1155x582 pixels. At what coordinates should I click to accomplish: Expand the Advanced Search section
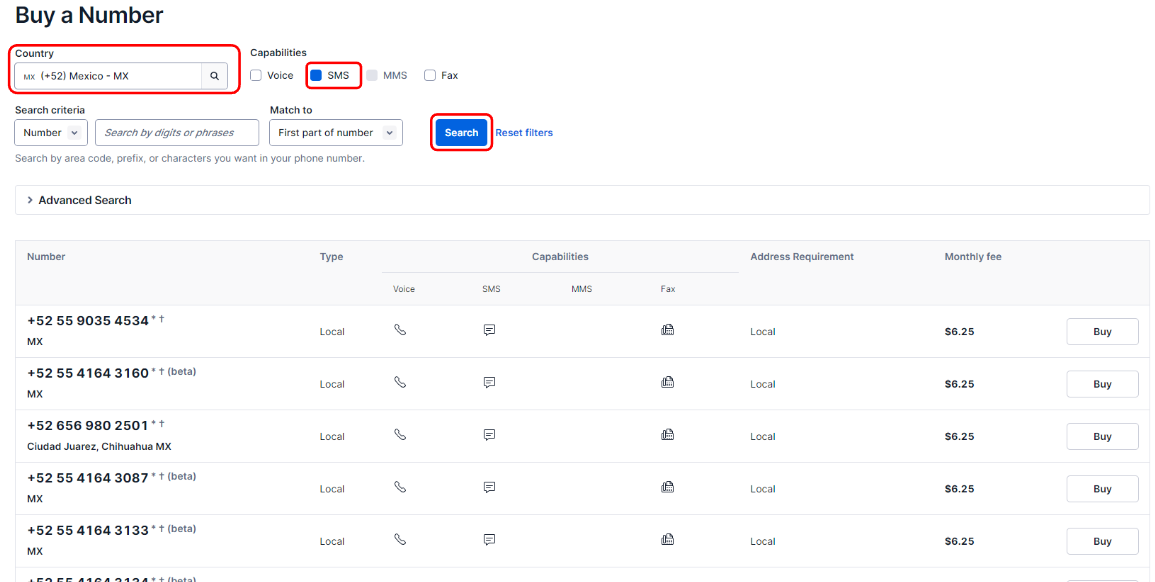point(84,200)
